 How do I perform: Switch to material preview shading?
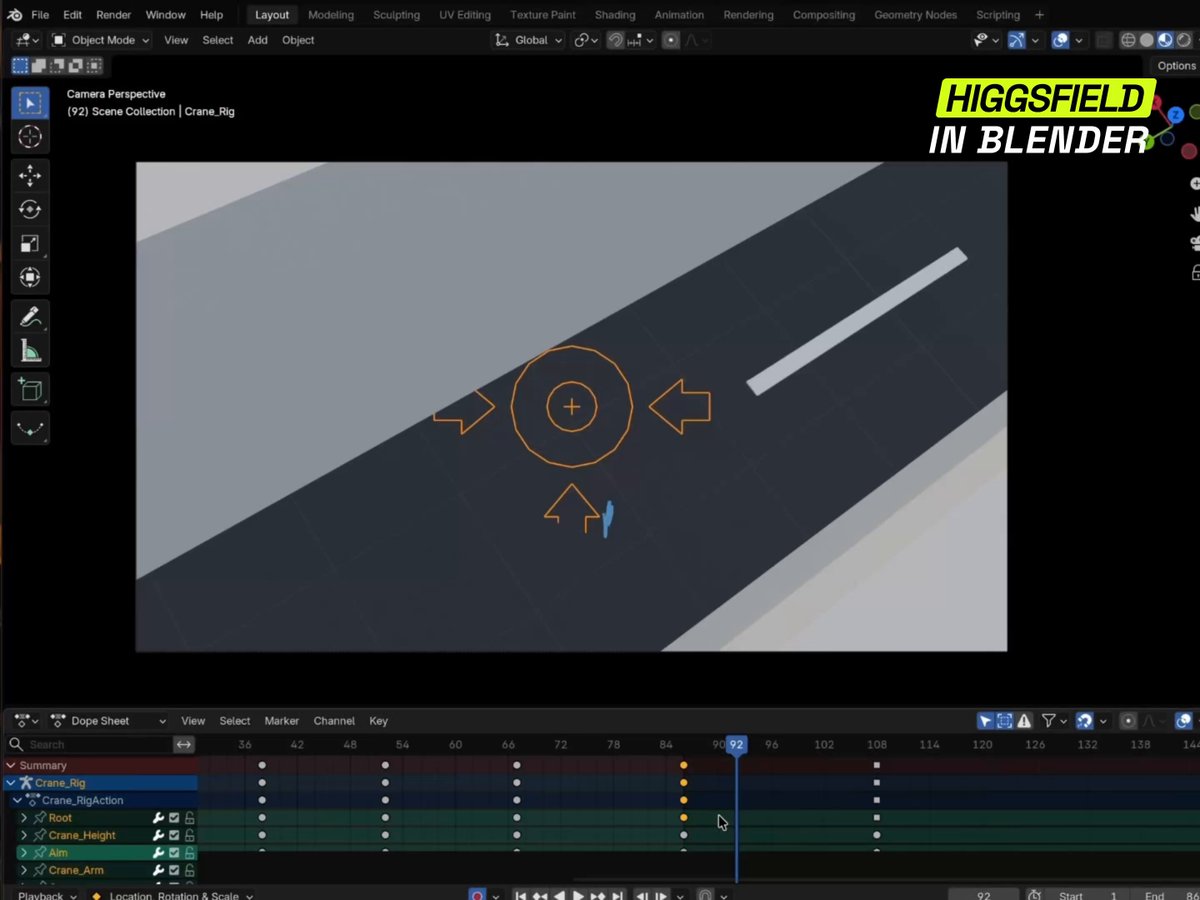click(1165, 40)
